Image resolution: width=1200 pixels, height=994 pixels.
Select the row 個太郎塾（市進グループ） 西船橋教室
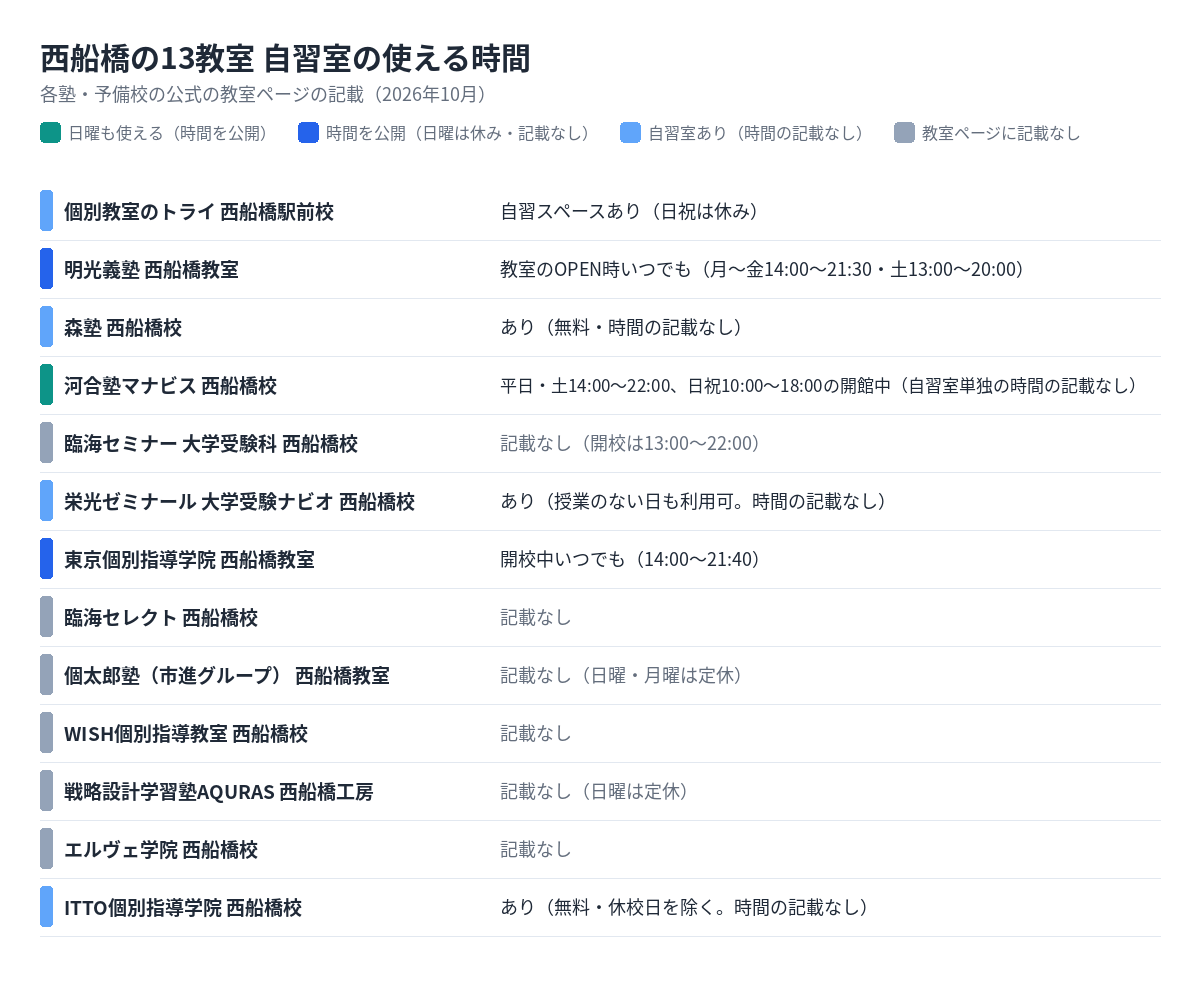point(600,675)
